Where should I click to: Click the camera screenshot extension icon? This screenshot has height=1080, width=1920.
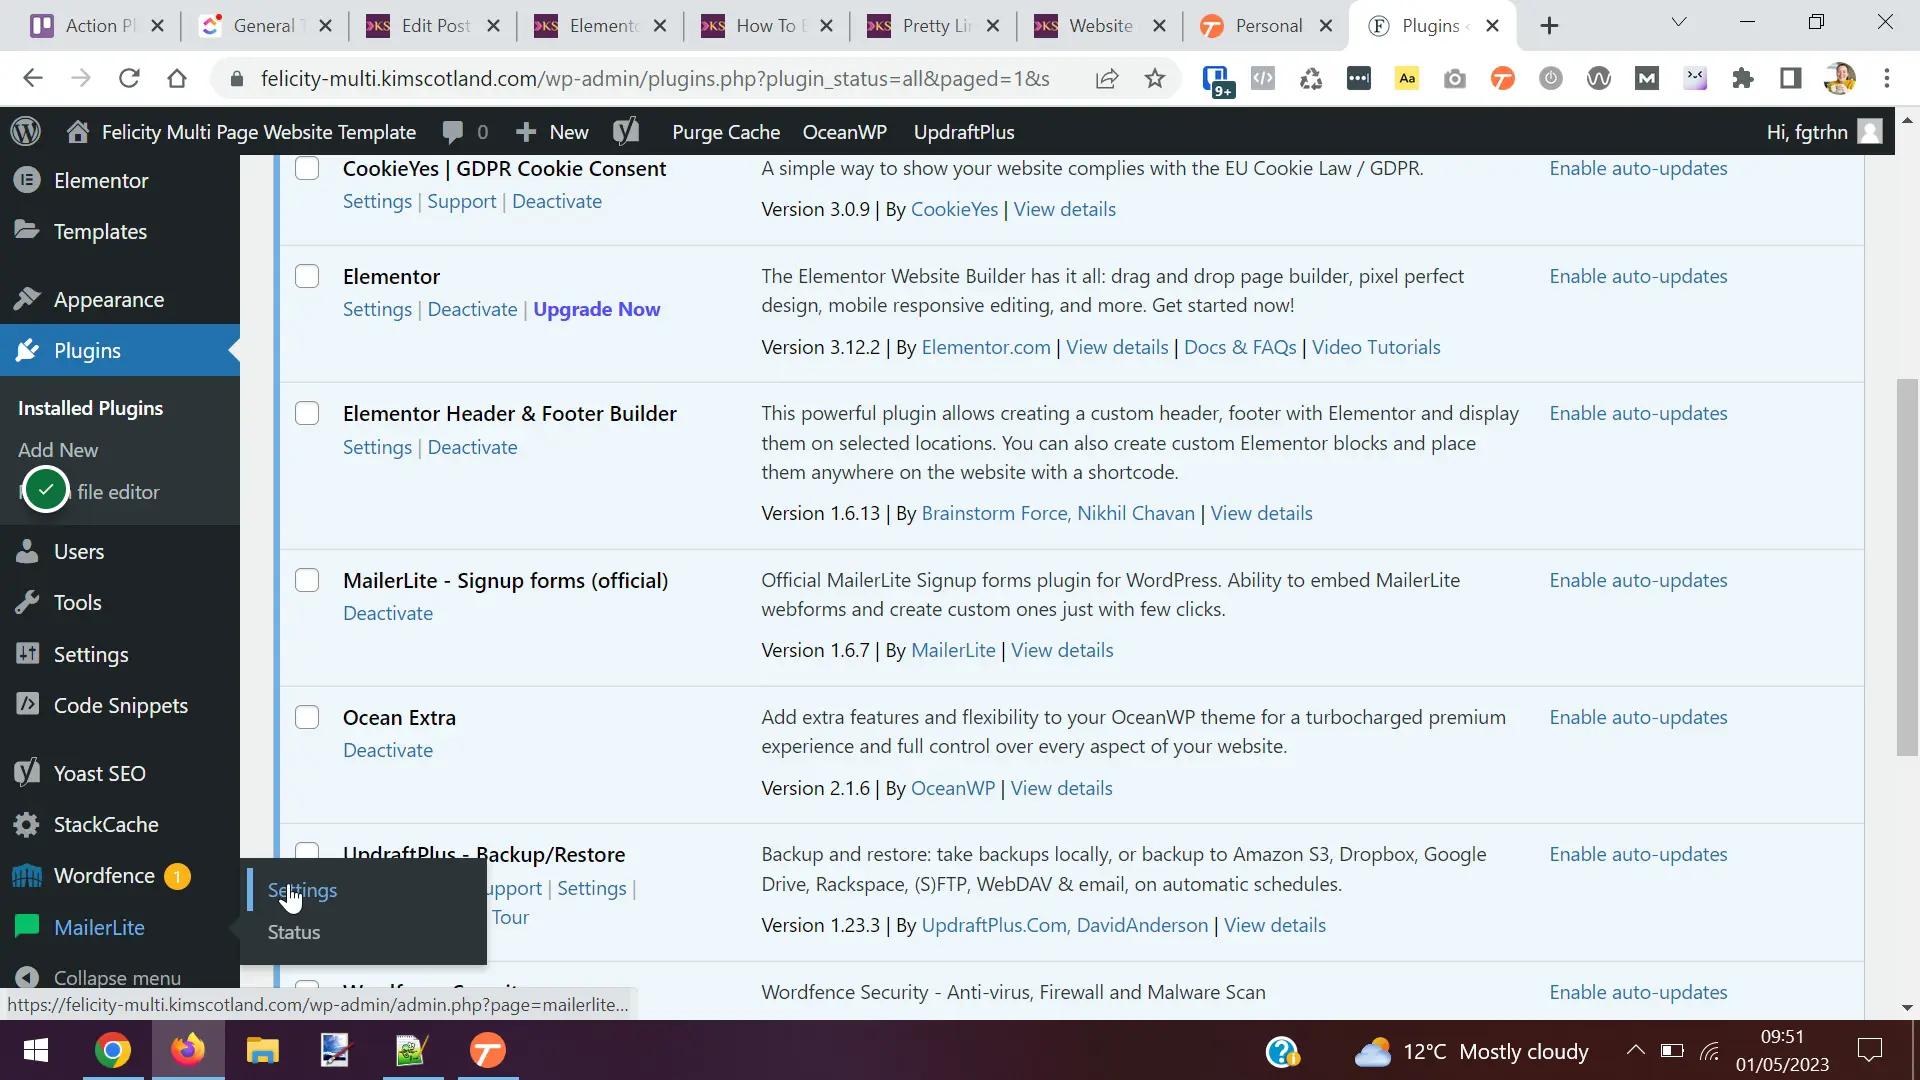[x=1455, y=78]
